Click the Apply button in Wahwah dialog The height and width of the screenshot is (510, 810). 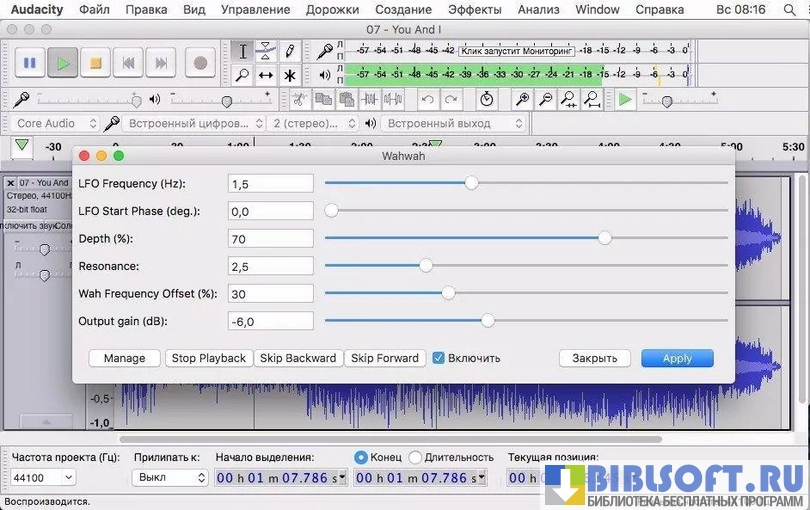click(x=677, y=358)
